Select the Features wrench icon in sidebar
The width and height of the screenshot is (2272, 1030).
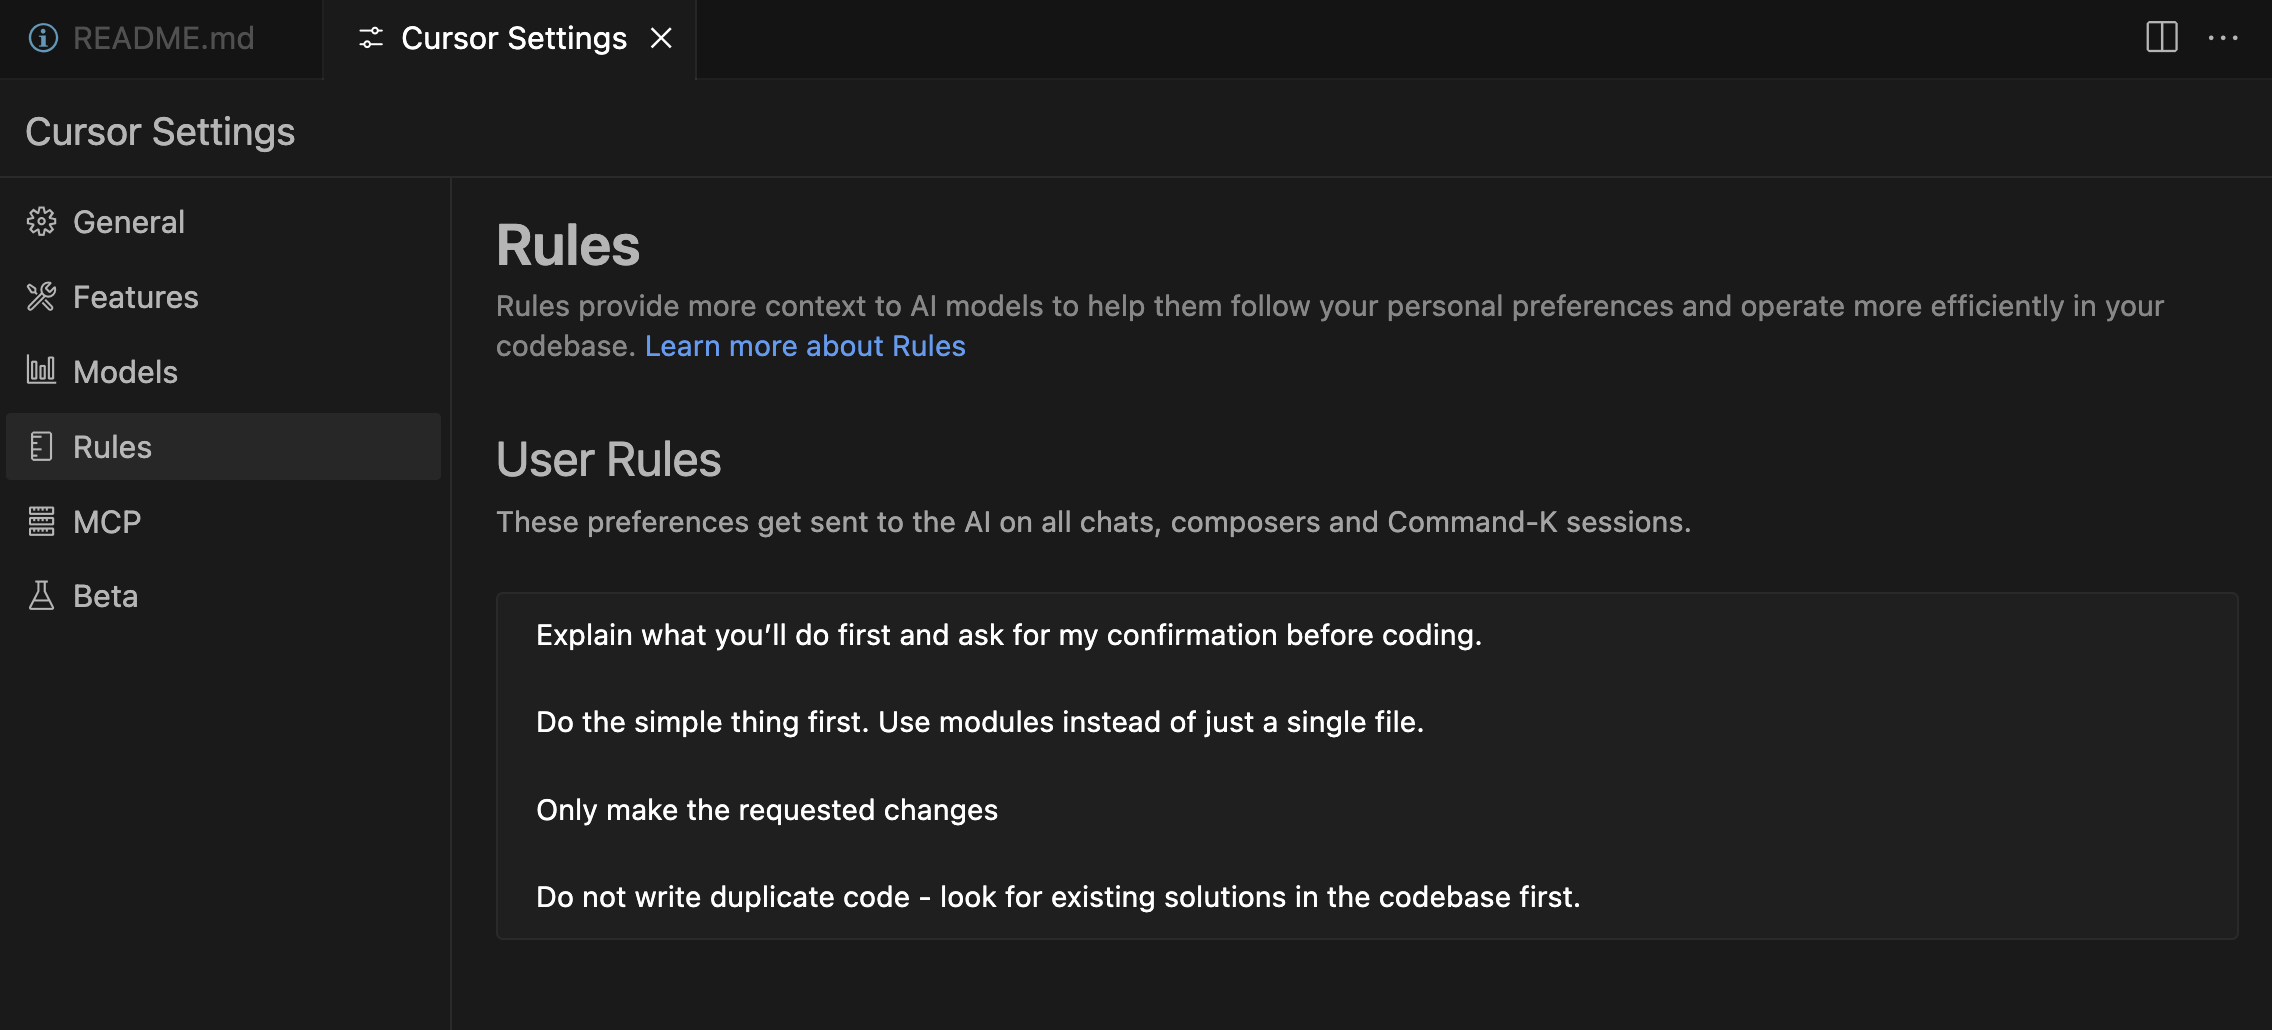tap(42, 296)
